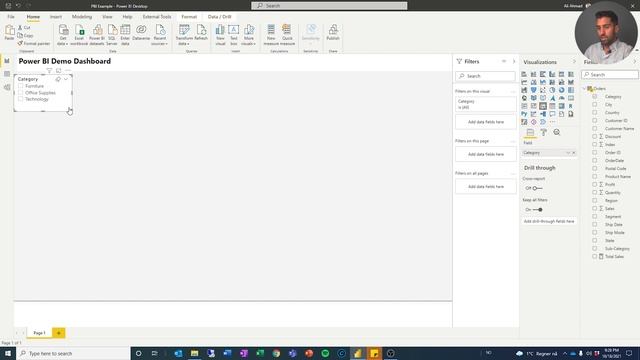Focus the Filters pane search box
This screenshot has height=360, width=640.
(485, 76)
